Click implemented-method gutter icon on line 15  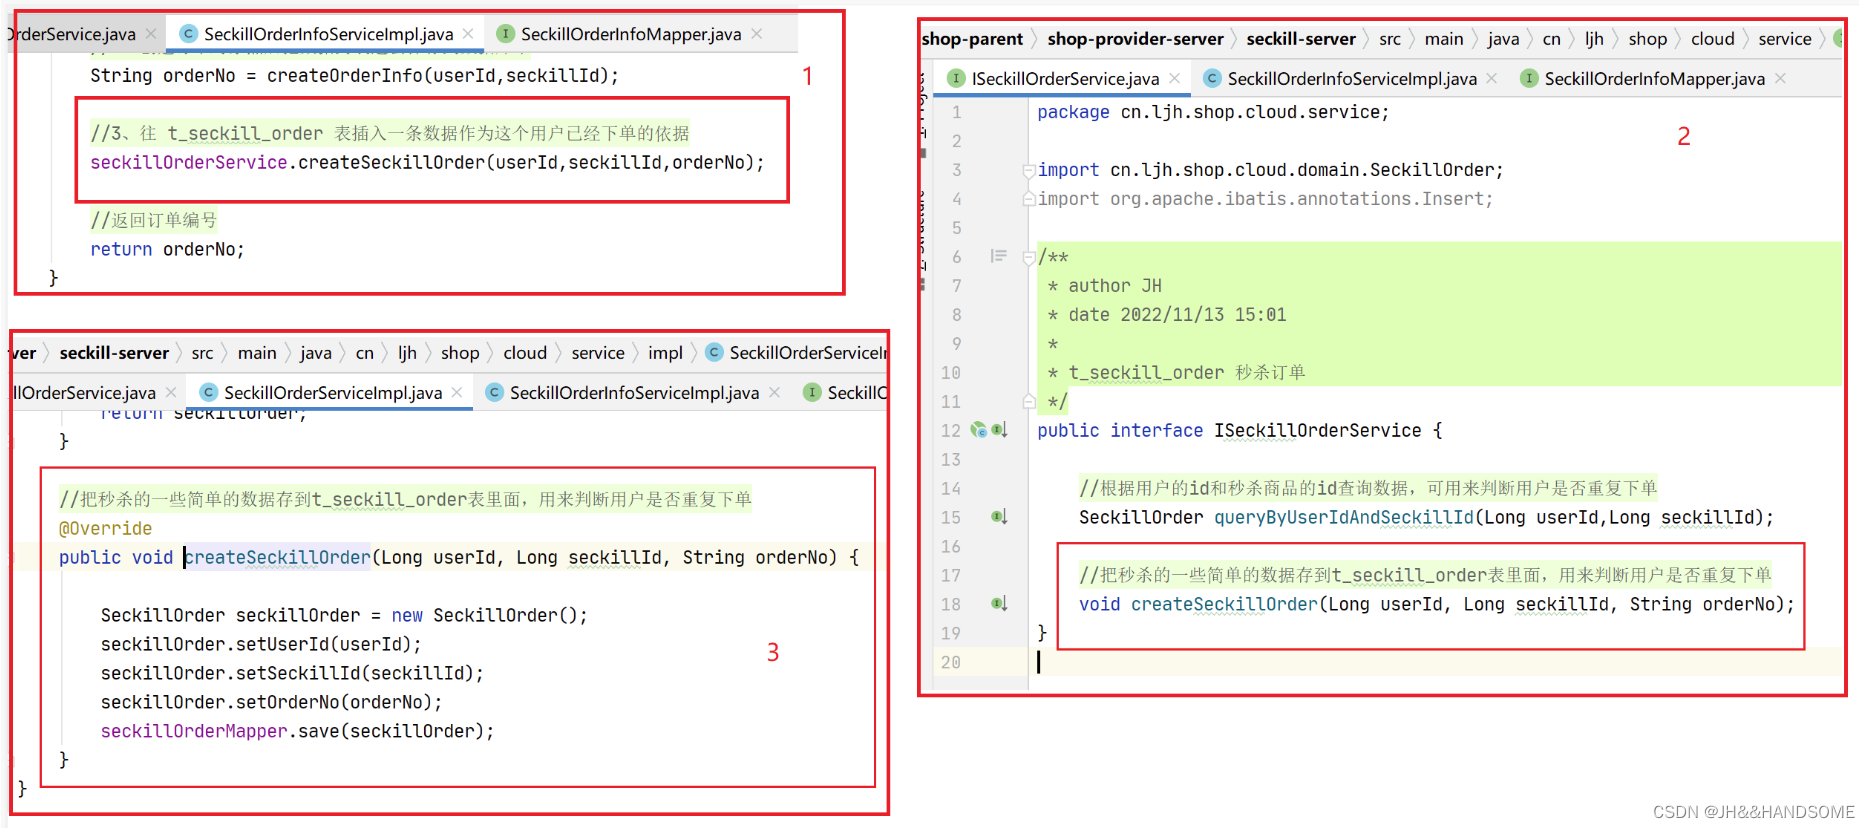(999, 517)
